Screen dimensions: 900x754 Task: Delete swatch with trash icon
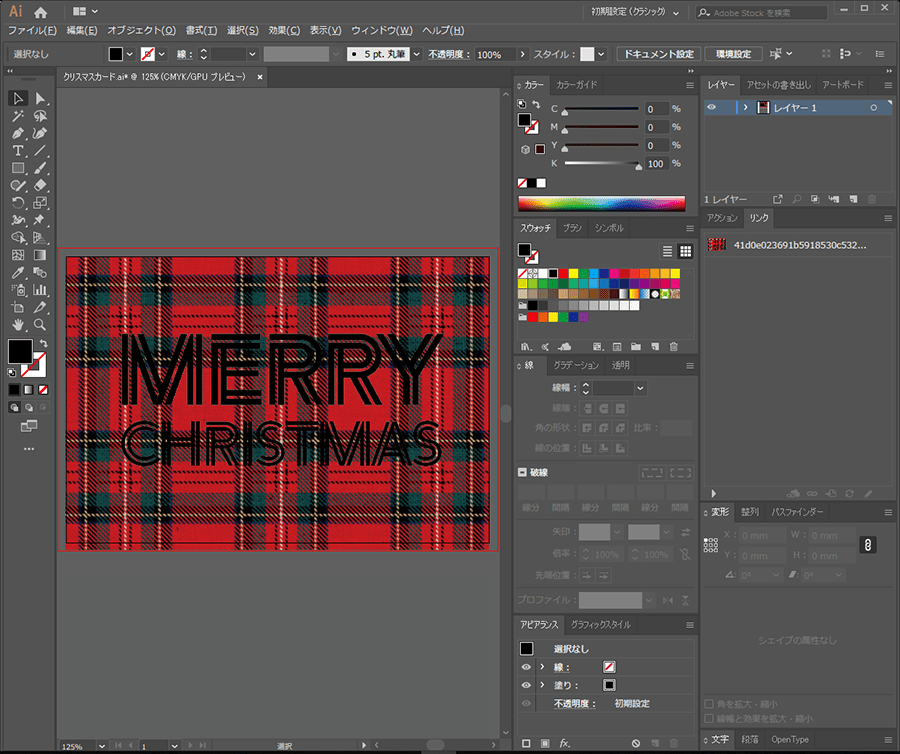(674, 347)
